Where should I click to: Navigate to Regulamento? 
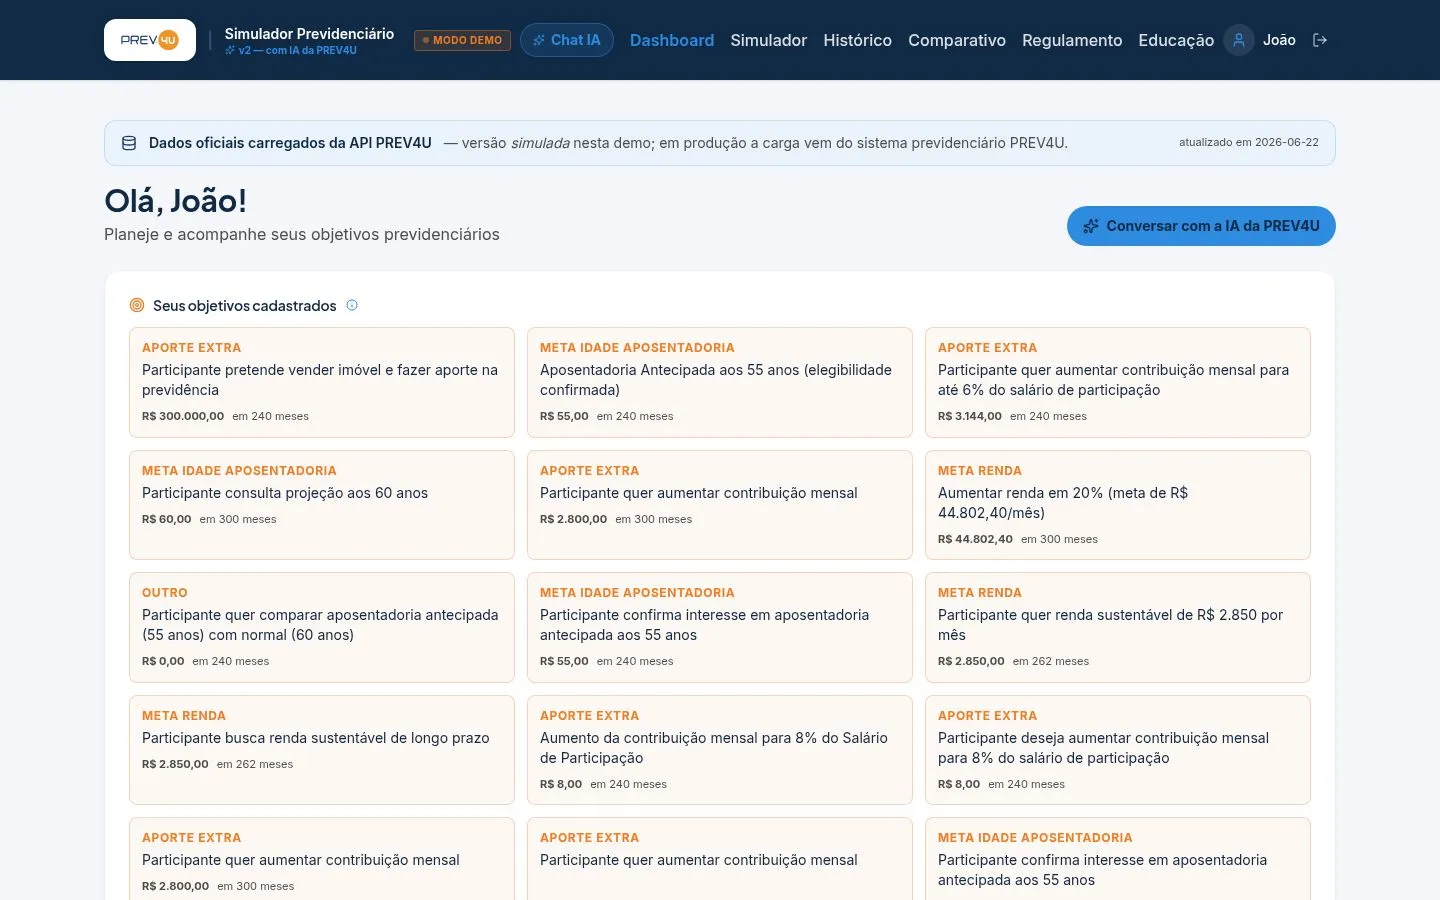point(1072,40)
